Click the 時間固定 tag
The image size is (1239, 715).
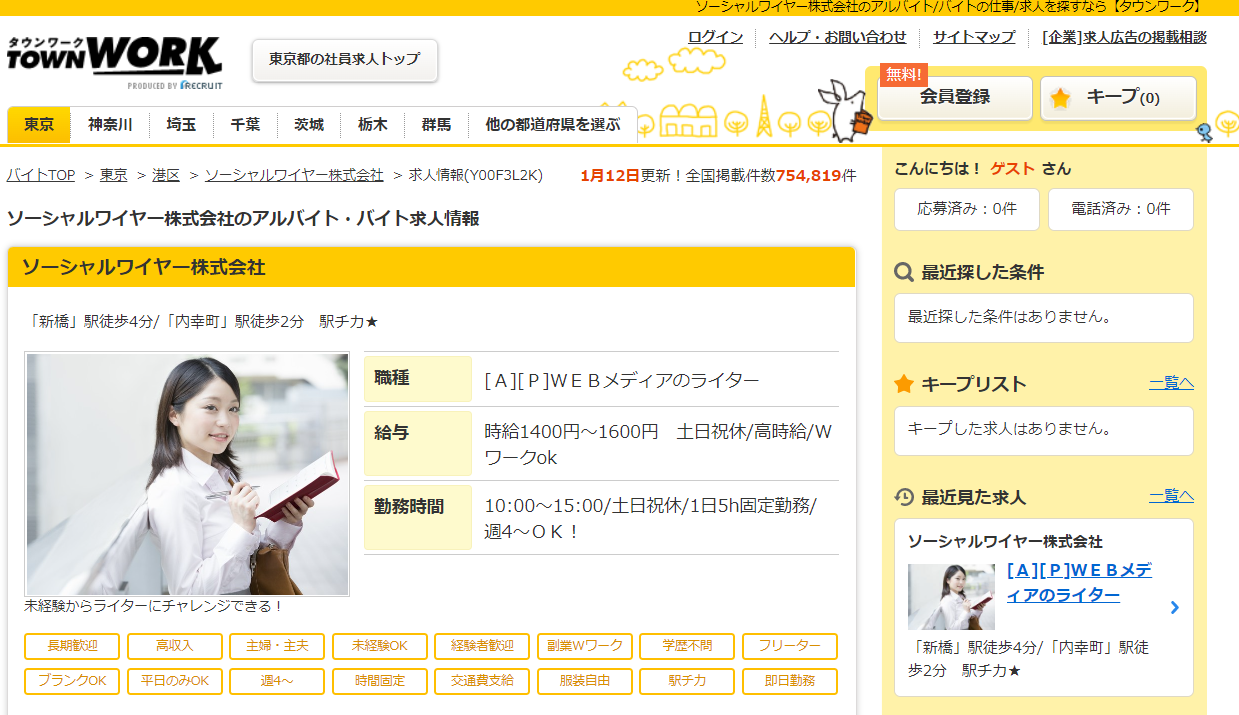(380, 681)
